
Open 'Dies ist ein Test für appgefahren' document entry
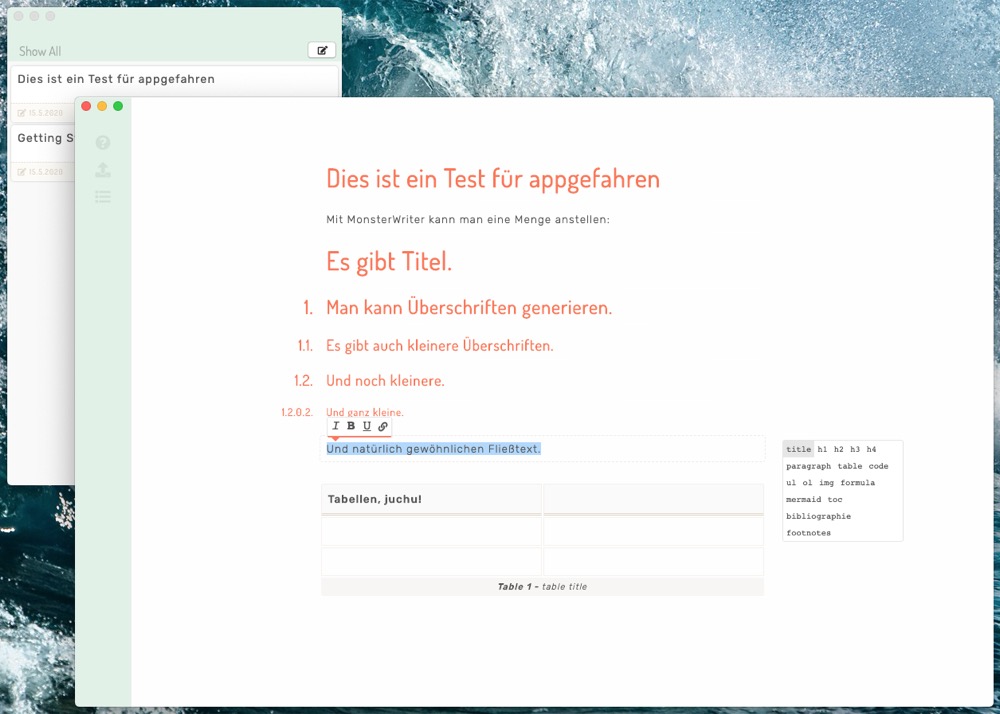pos(116,79)
